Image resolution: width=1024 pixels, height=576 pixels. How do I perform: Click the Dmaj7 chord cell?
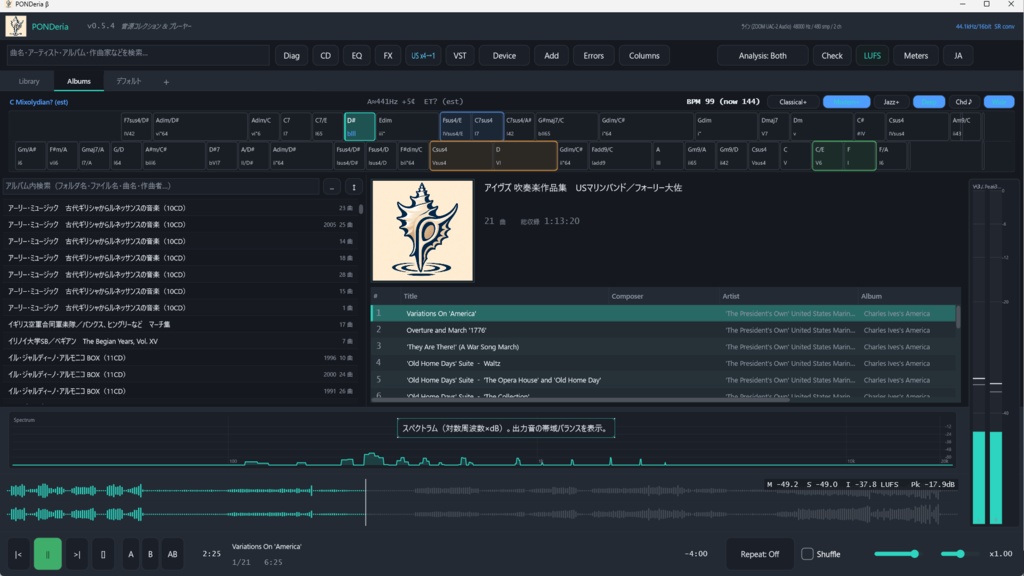pos(773,127)
